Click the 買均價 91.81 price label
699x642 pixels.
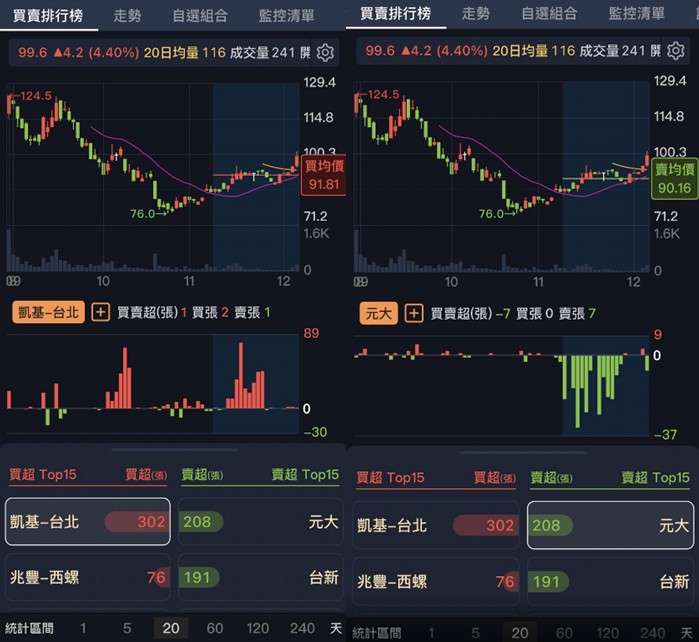point(324,175)
